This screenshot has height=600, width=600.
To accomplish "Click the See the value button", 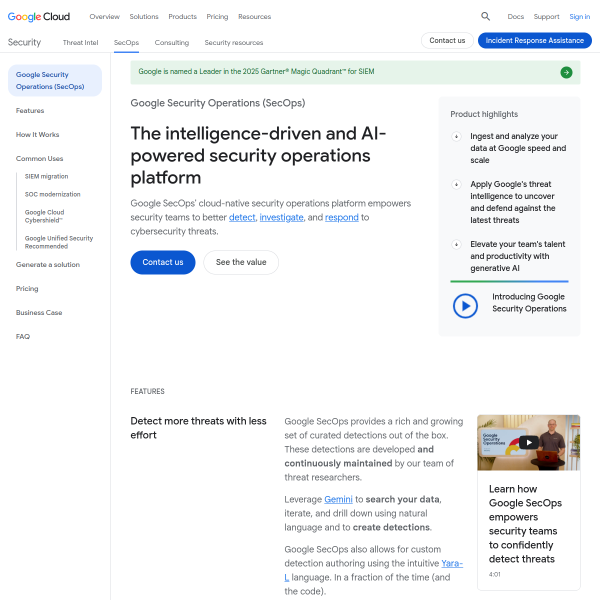I will click(x=241, y=262).
